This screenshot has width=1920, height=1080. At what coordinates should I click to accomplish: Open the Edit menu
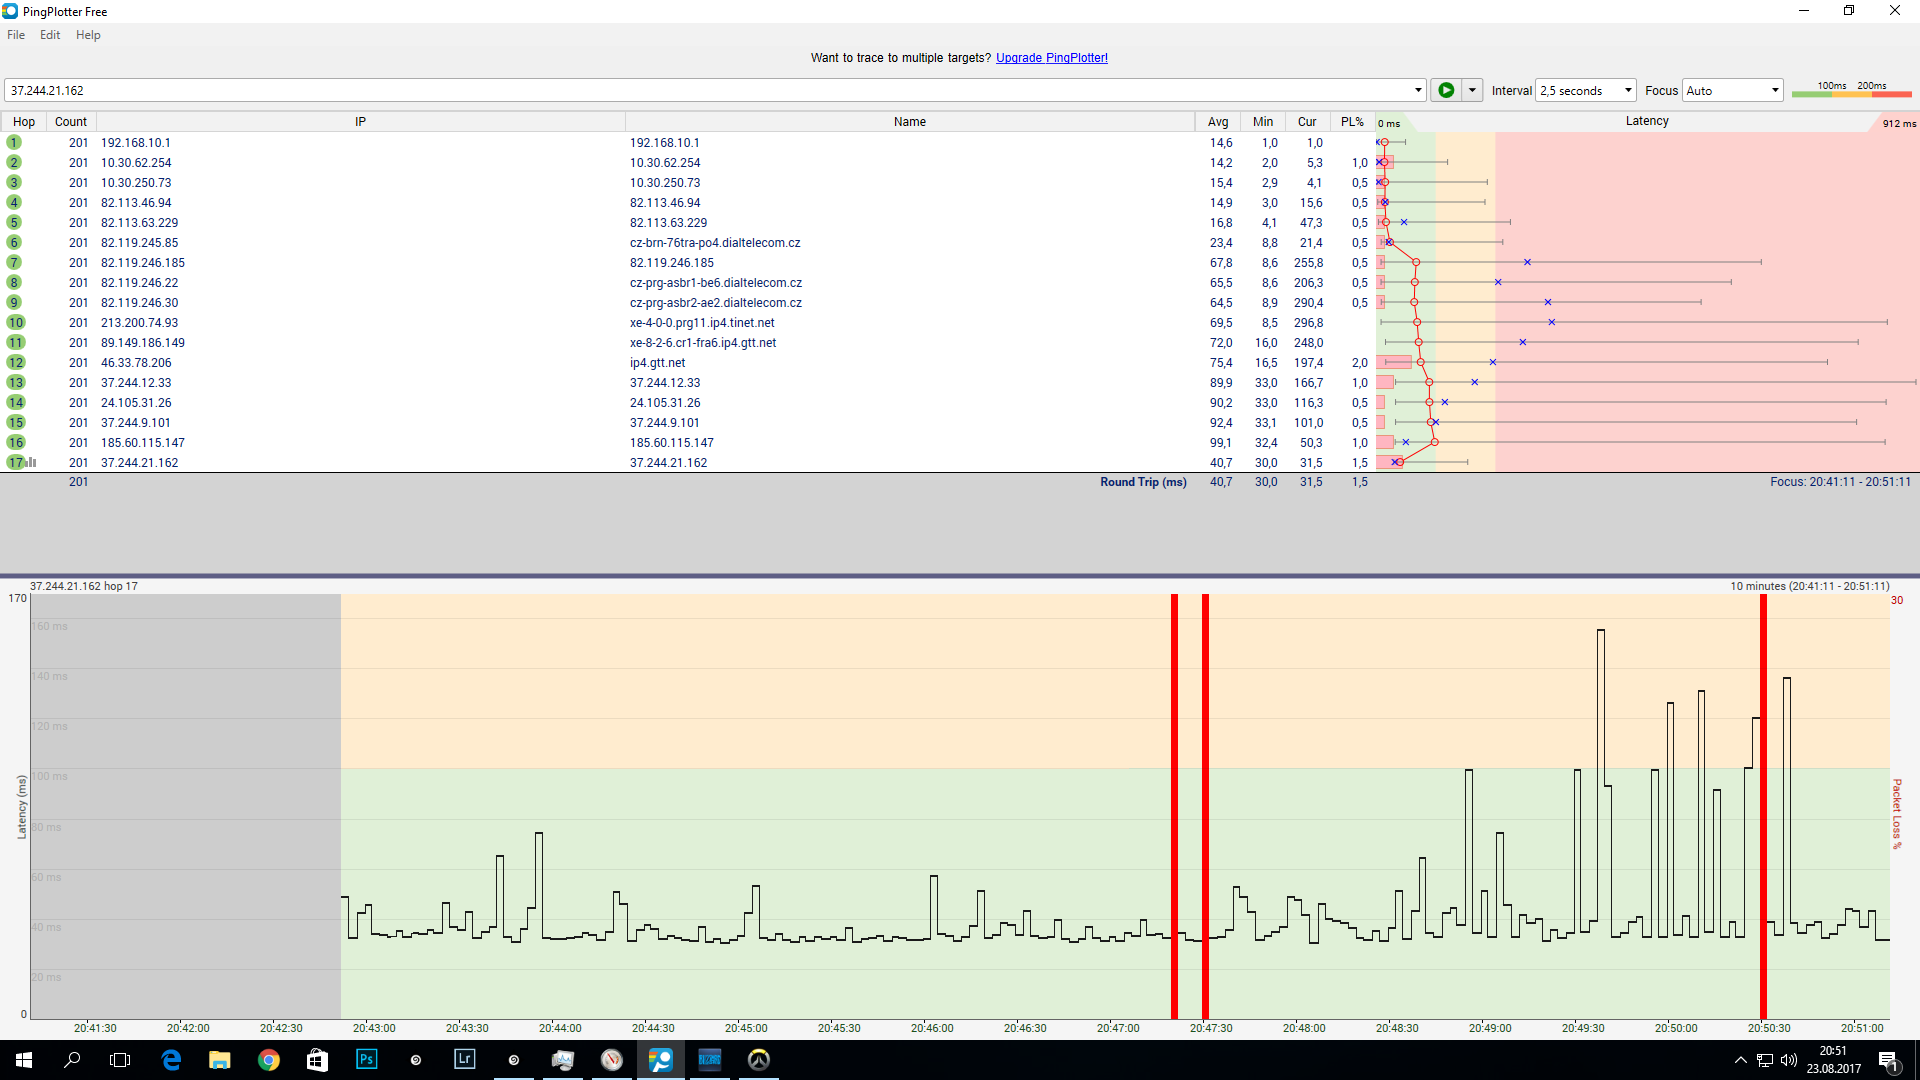[x=50, y=35]
